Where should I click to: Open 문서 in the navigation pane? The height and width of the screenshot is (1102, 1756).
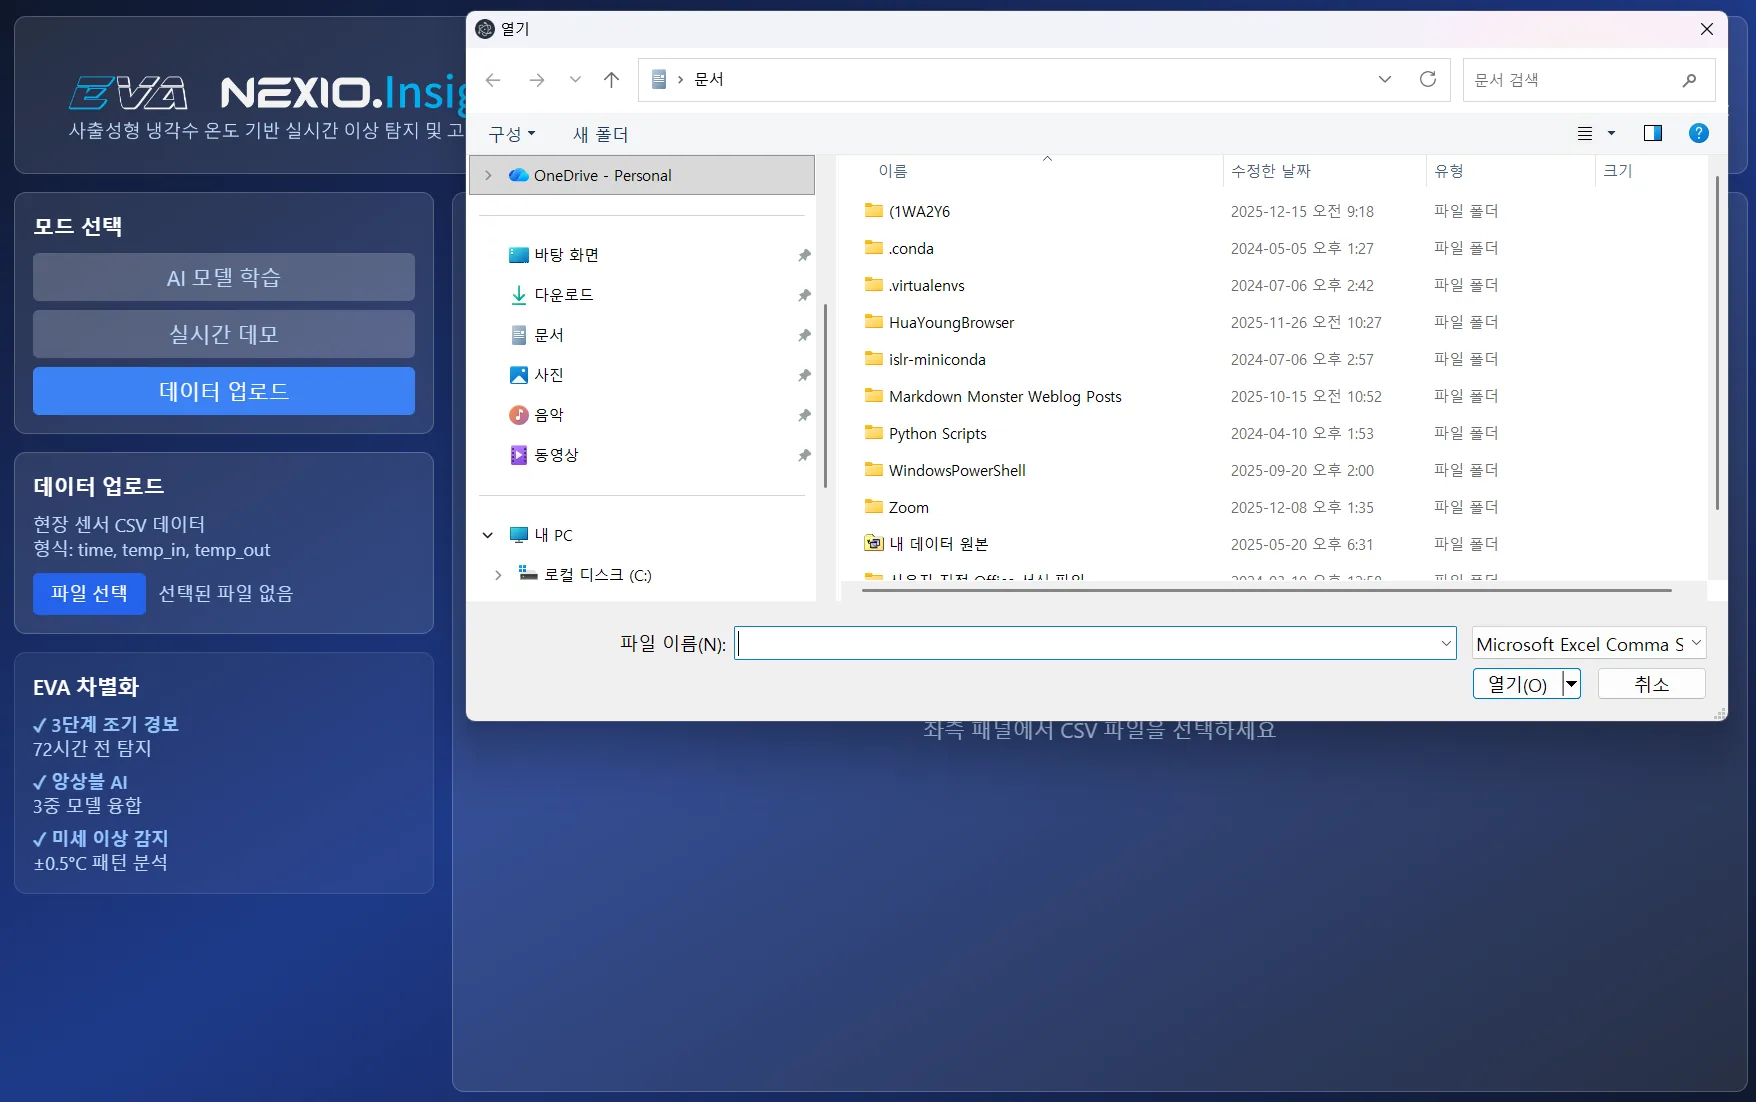[x=549, y=335]
